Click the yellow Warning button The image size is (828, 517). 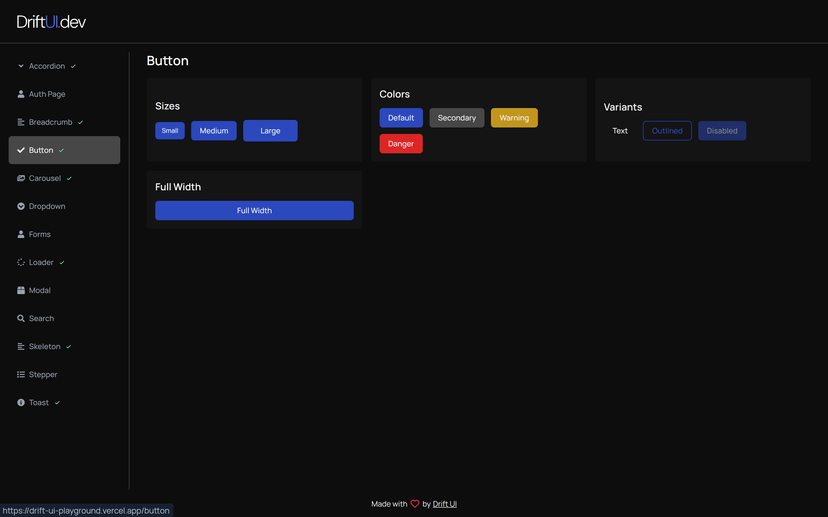(x=514, y=118)
